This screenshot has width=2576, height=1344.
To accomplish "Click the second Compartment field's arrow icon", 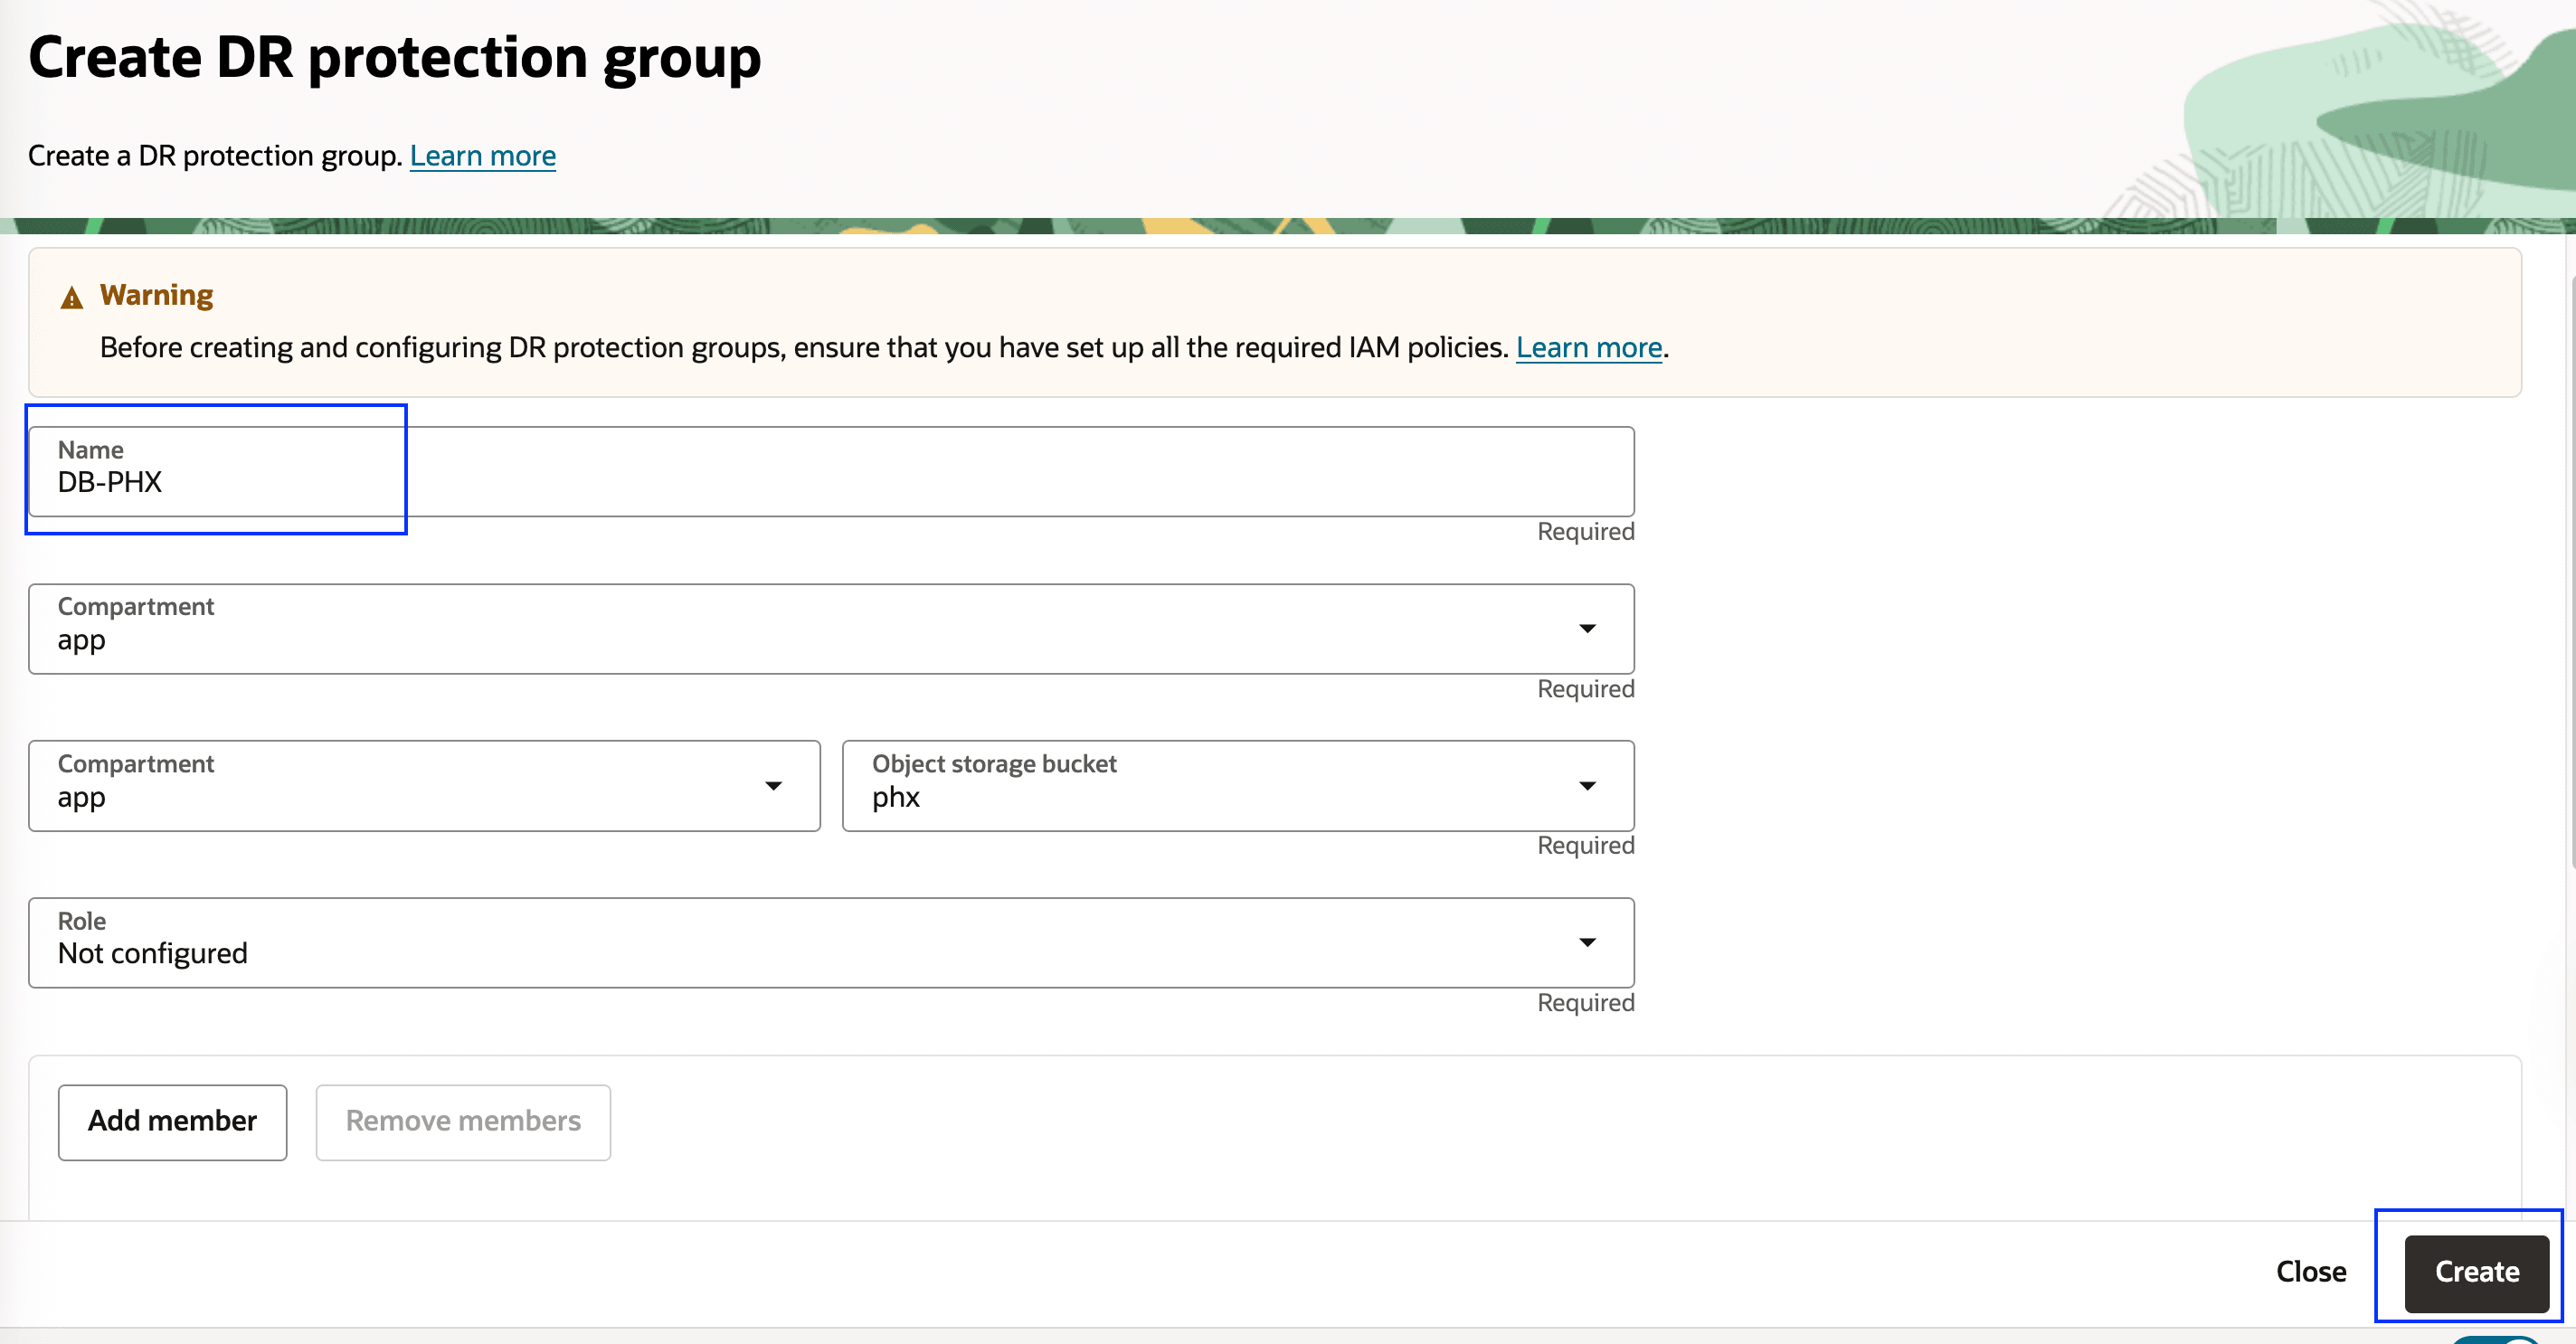I will click(773, 786).
